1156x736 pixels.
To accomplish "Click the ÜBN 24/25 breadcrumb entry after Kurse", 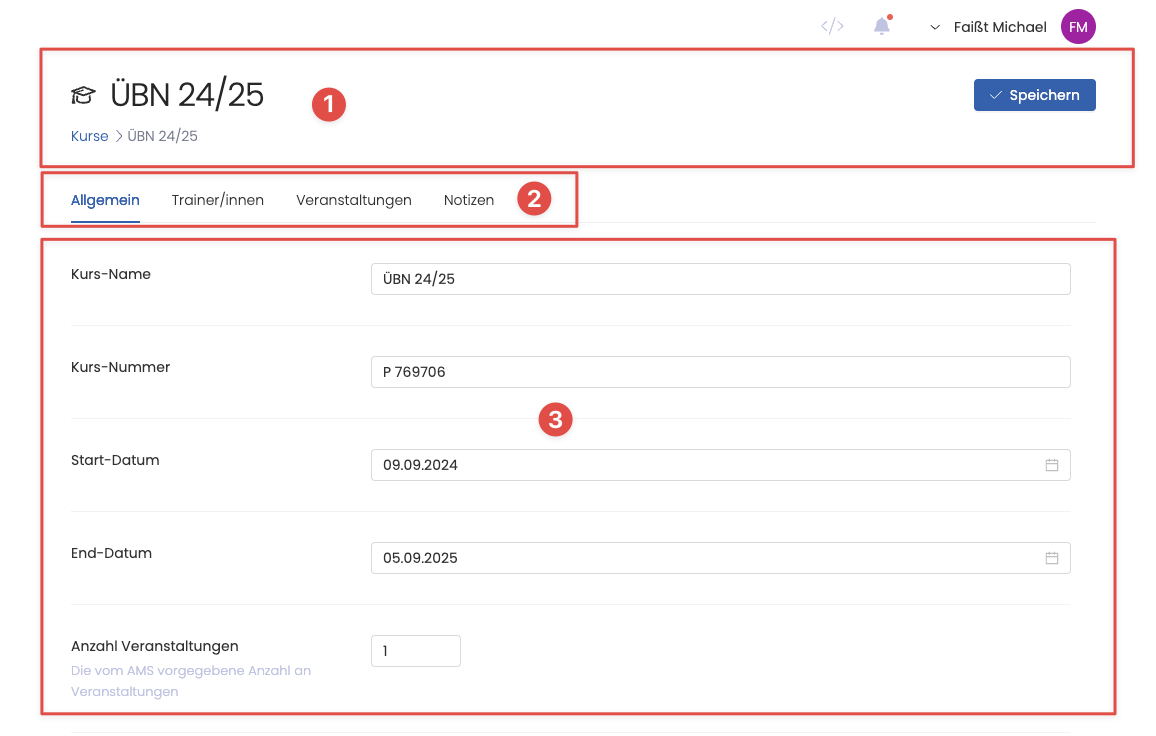I will (x=163, y=136).
